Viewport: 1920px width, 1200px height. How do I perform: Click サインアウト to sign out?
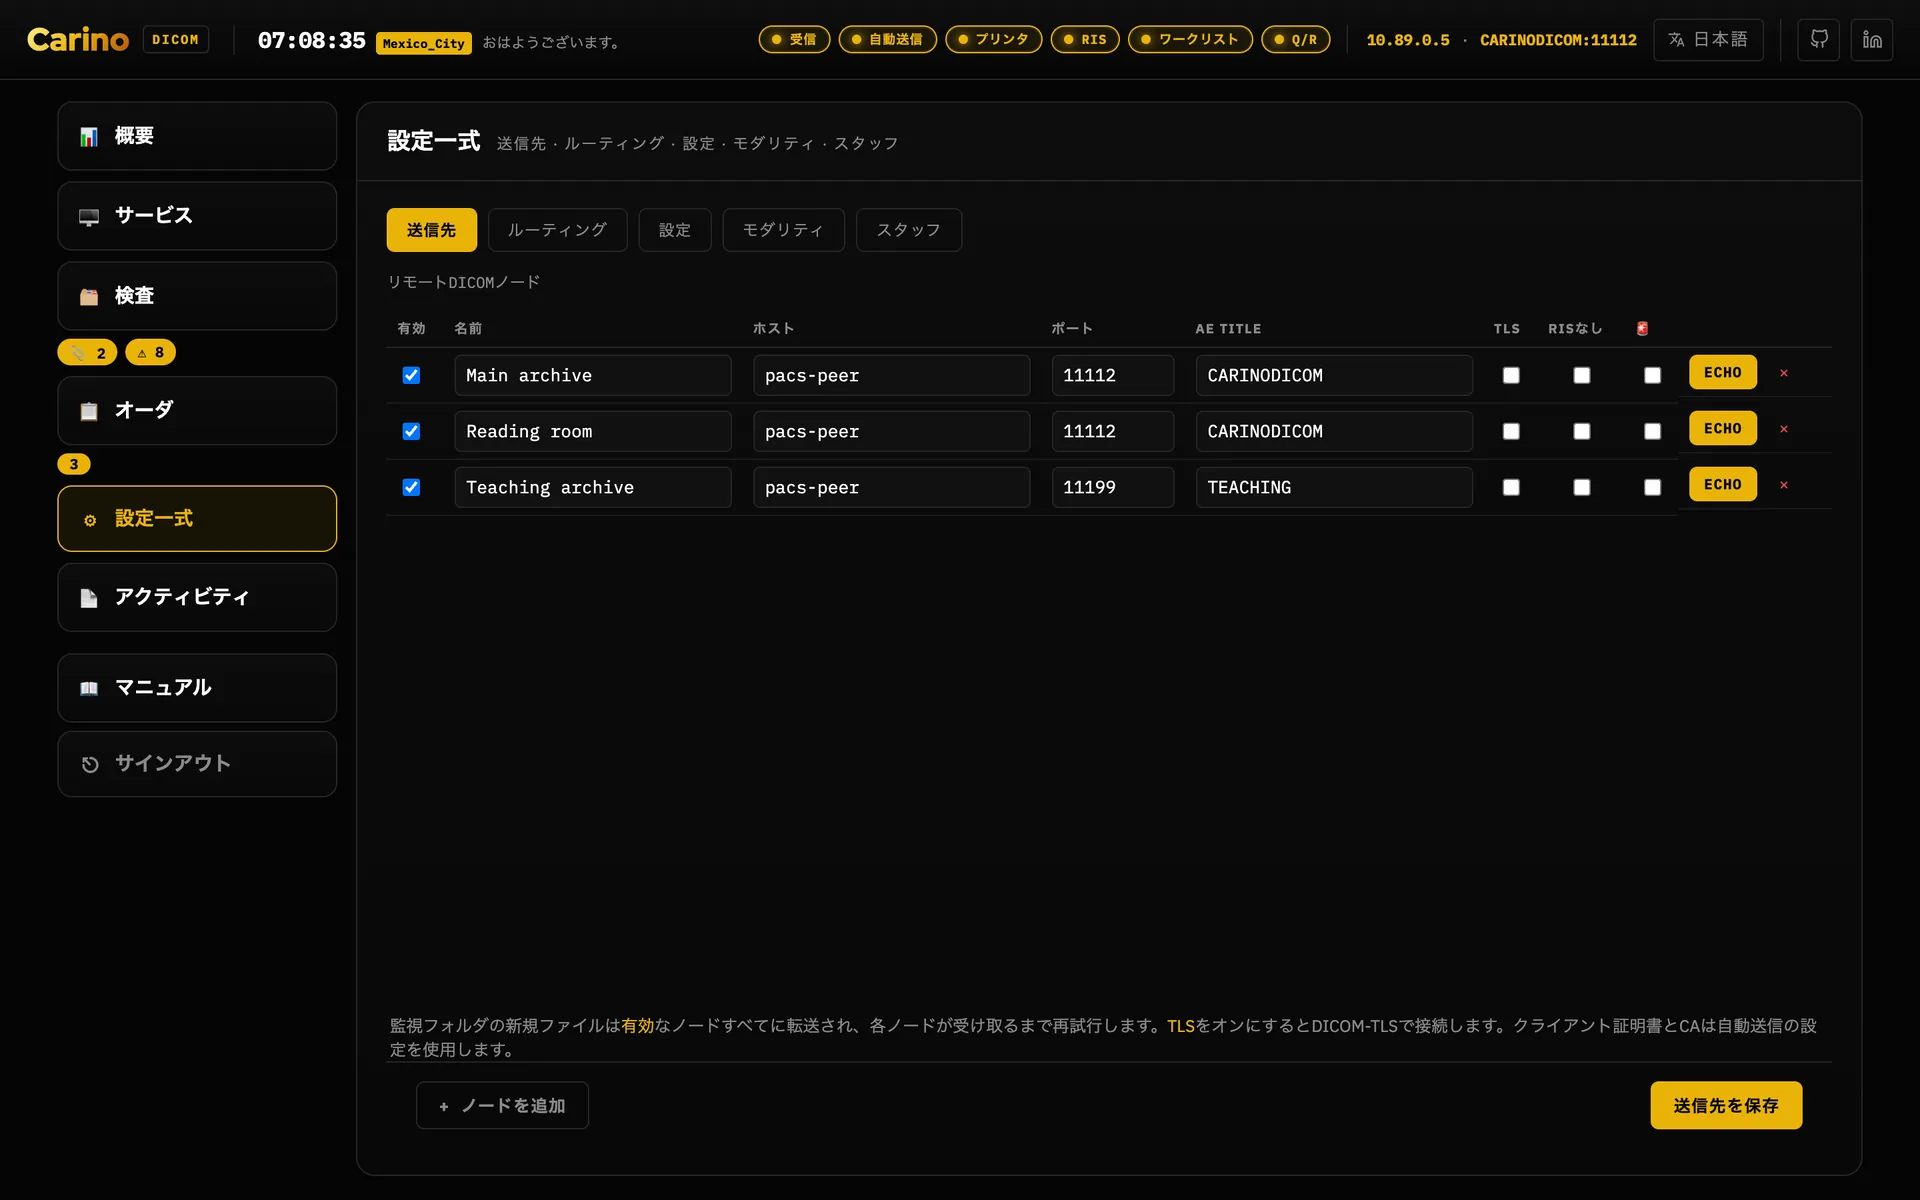click(197, 764)
